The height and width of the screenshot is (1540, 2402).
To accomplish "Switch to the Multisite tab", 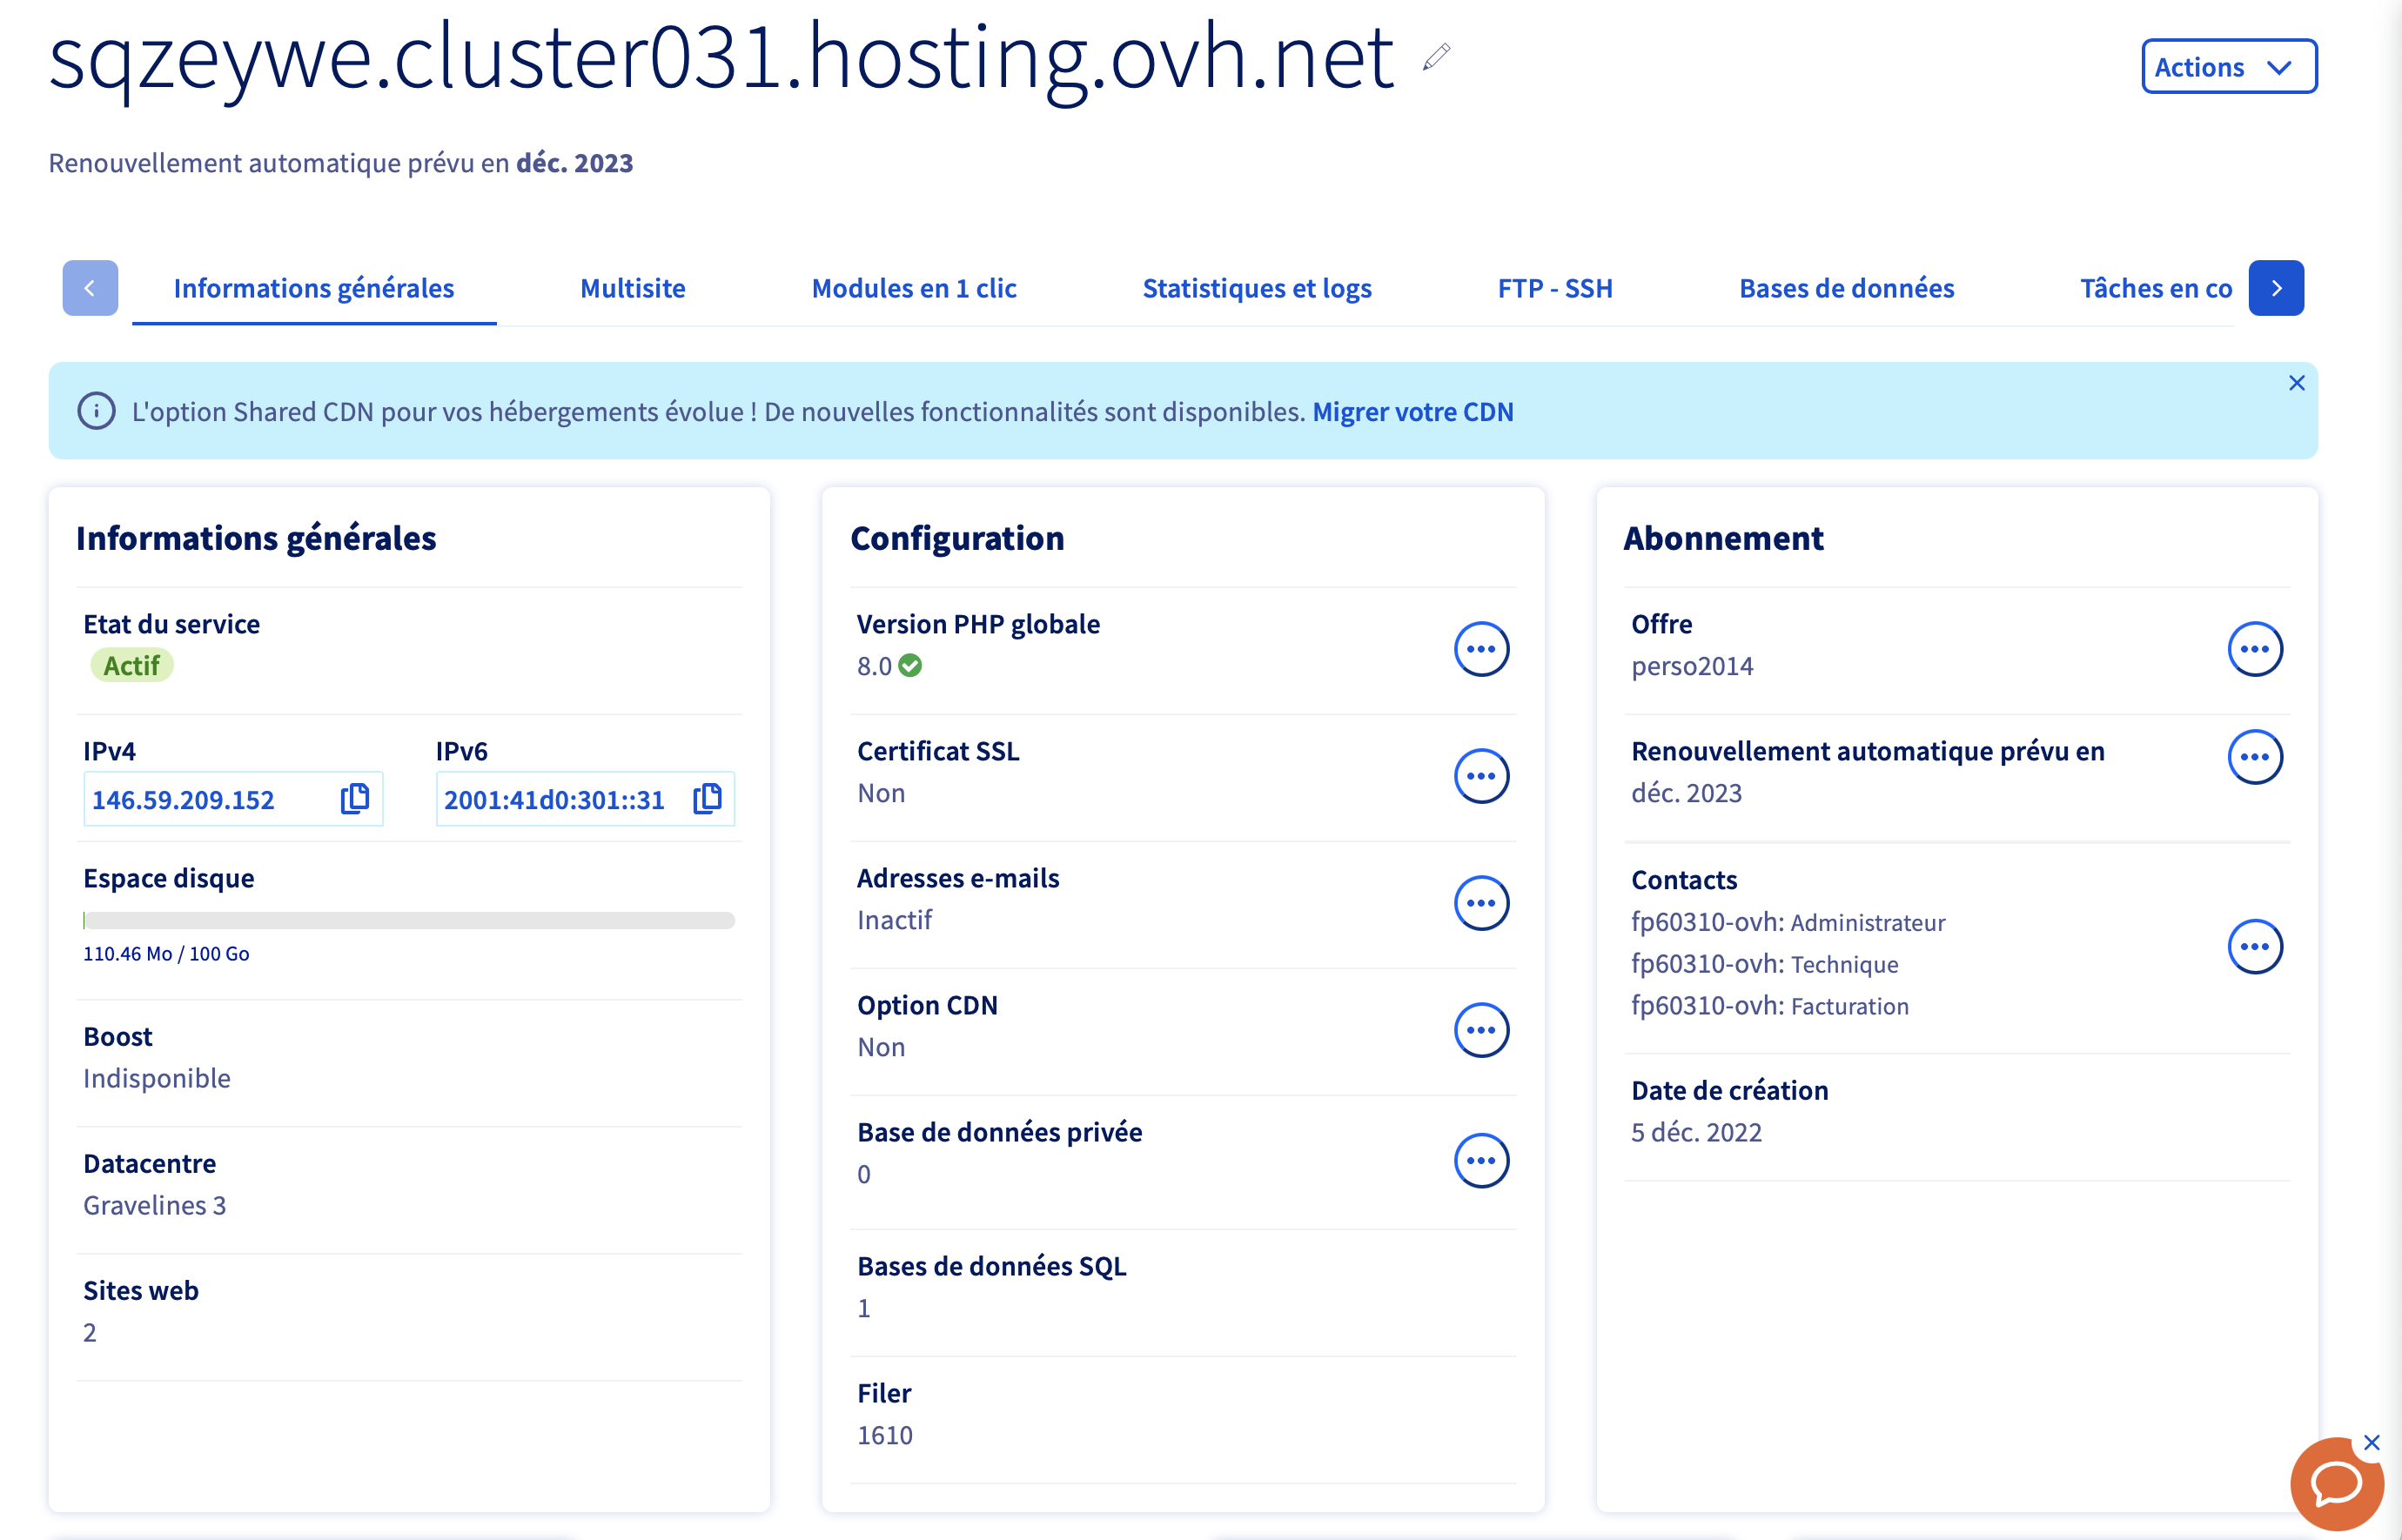I will (x=632, y=288).
